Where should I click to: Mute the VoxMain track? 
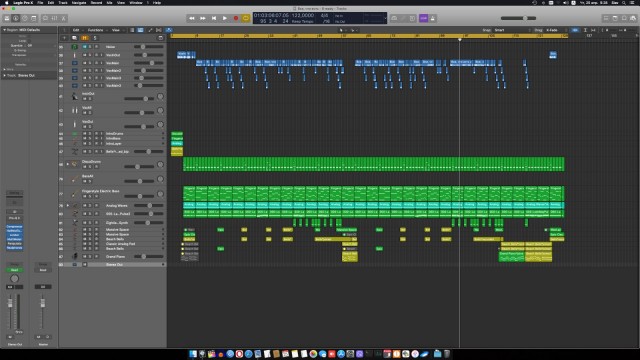coord(85,63)
